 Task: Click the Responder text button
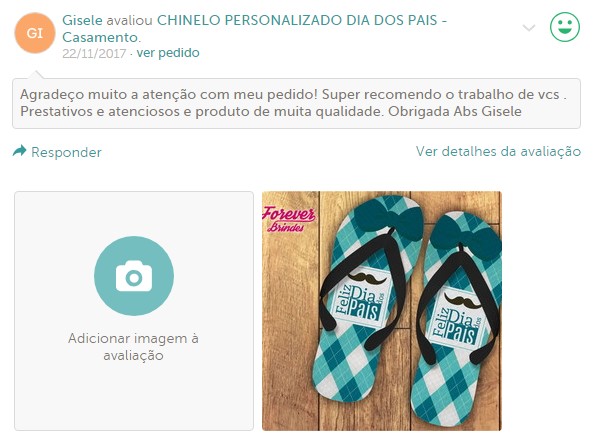66,152
